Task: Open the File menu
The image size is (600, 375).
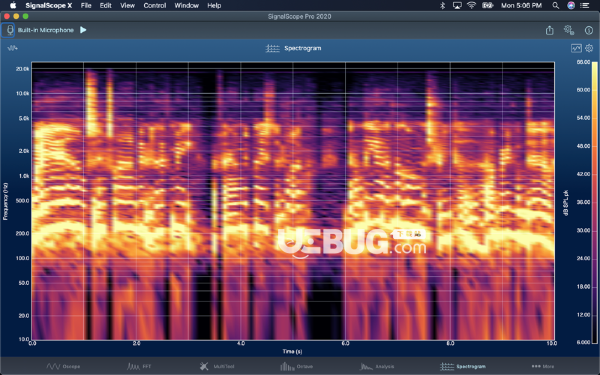Action: click(x=86, y=5)
